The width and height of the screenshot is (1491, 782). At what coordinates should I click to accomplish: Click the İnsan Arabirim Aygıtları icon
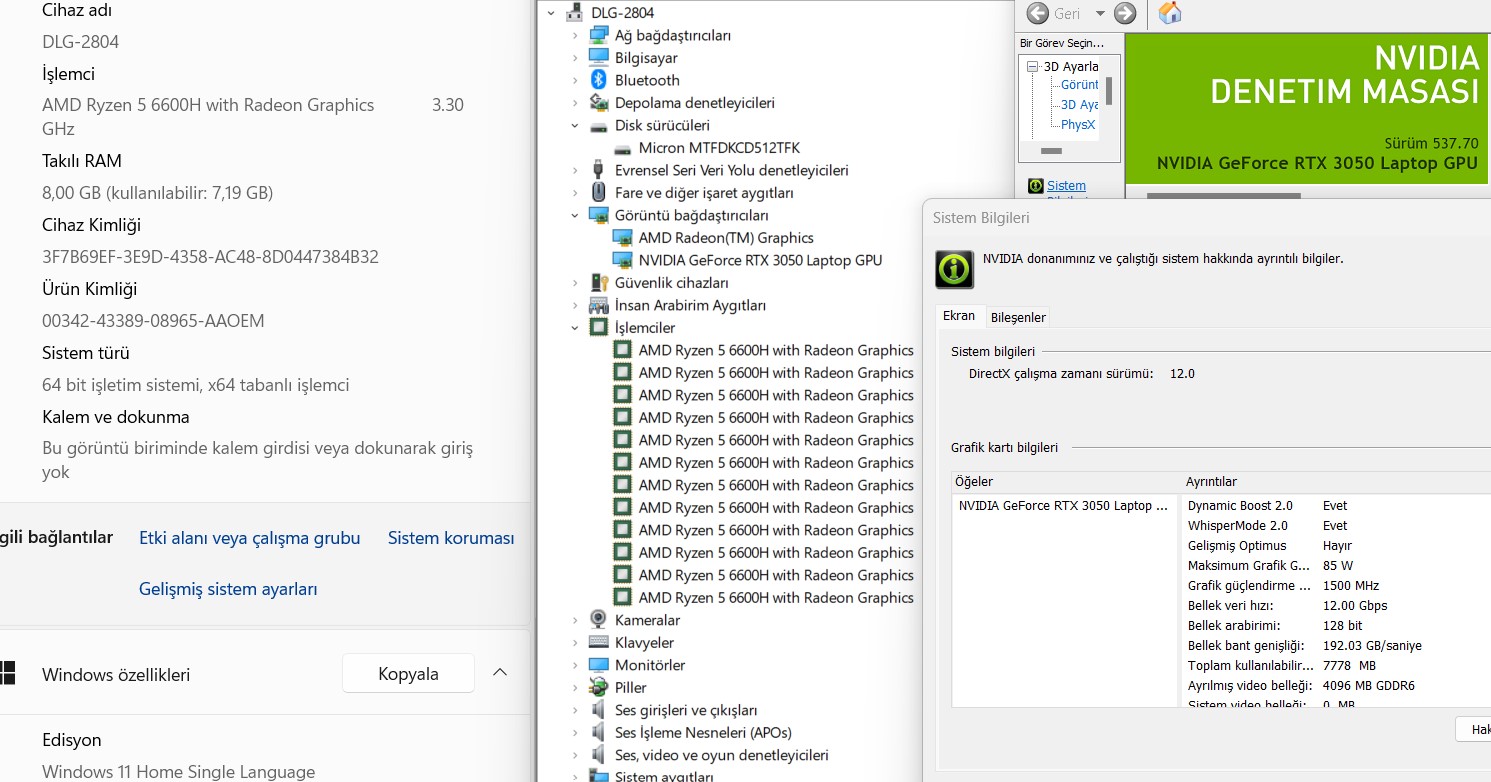click(x=599, y=305)
